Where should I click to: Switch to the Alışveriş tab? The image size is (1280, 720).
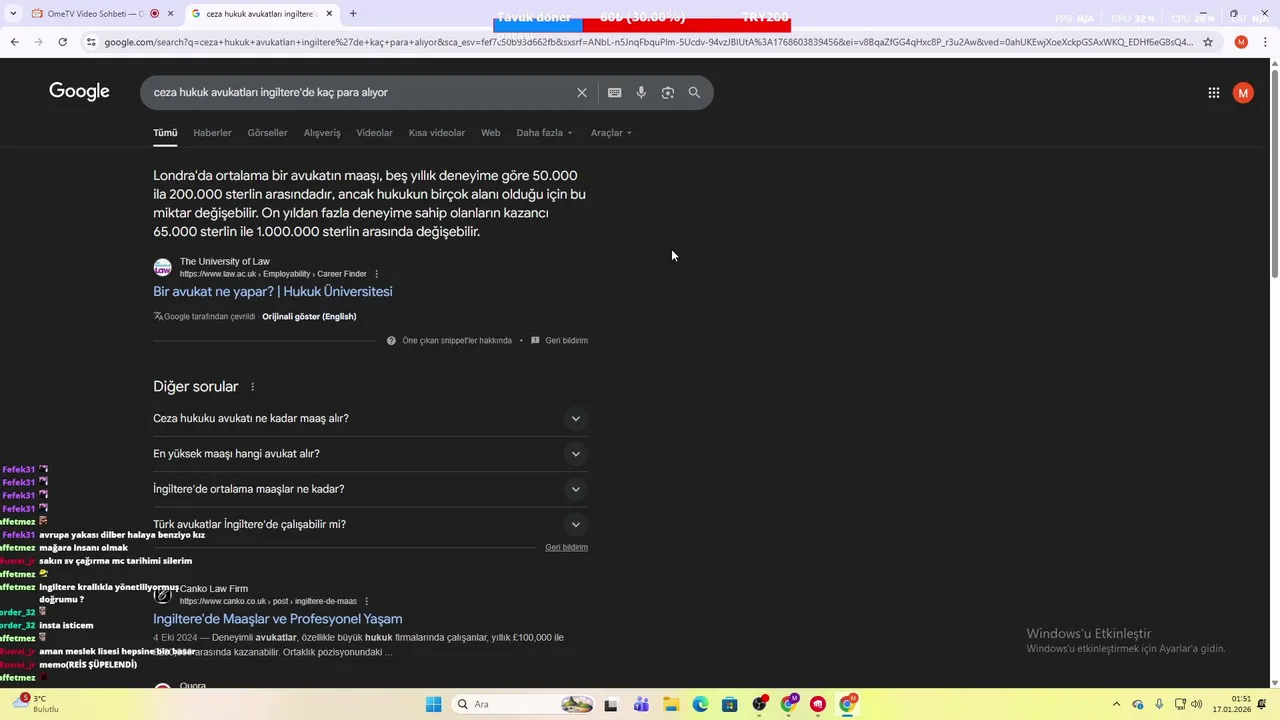click(x=322, y=133)
